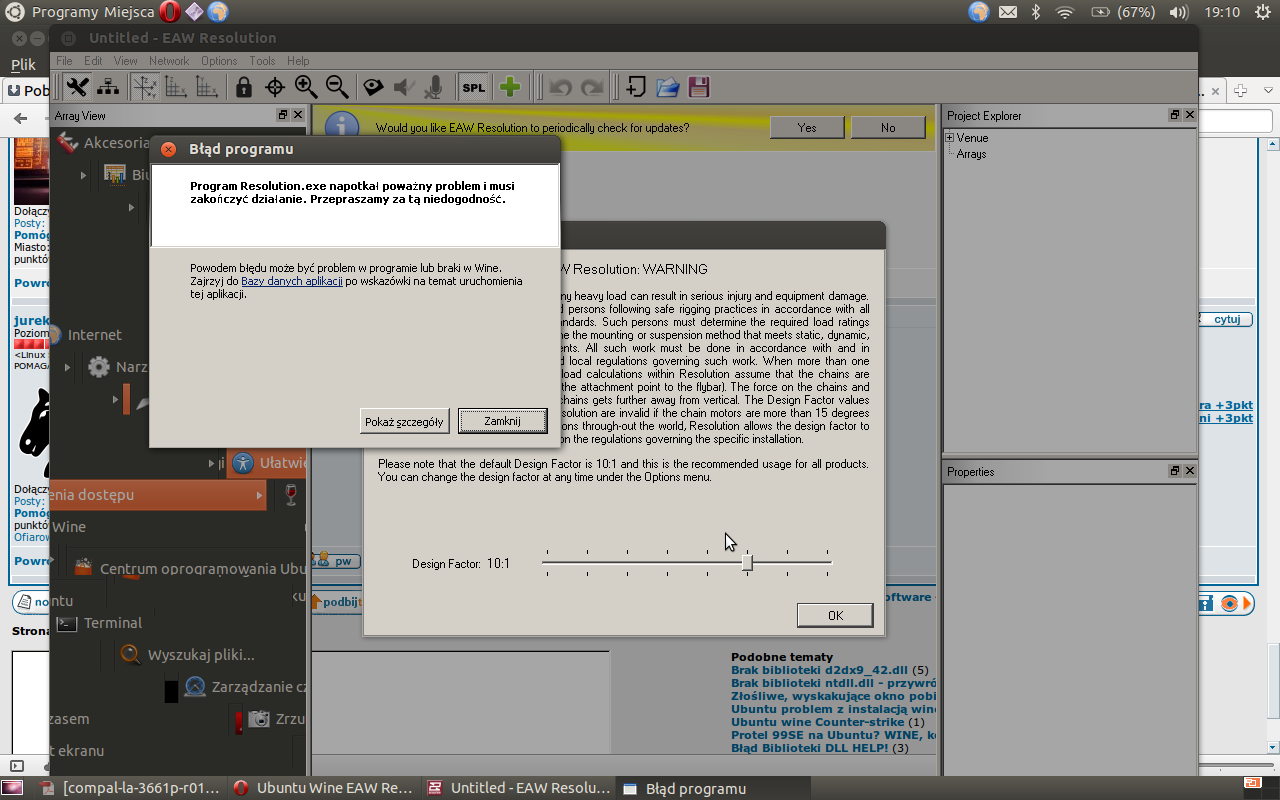The width and height of the screenshot is (1280, 800).
Task: Select the Z-X axis view icon
Action: [175, 87]
